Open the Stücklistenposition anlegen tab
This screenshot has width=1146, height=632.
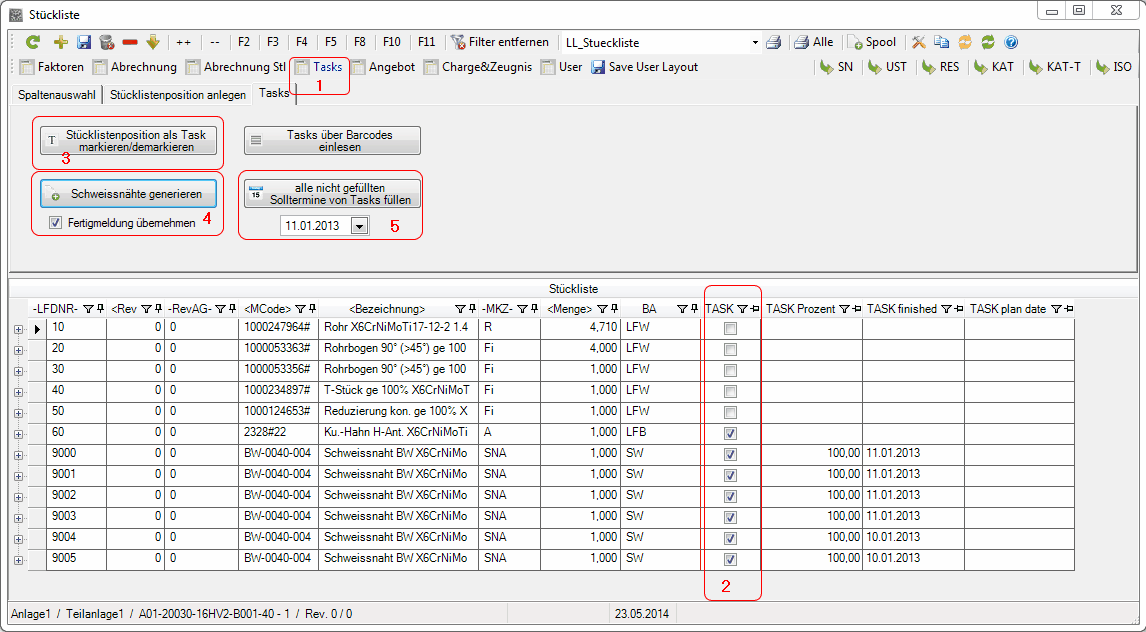(178, 94)
